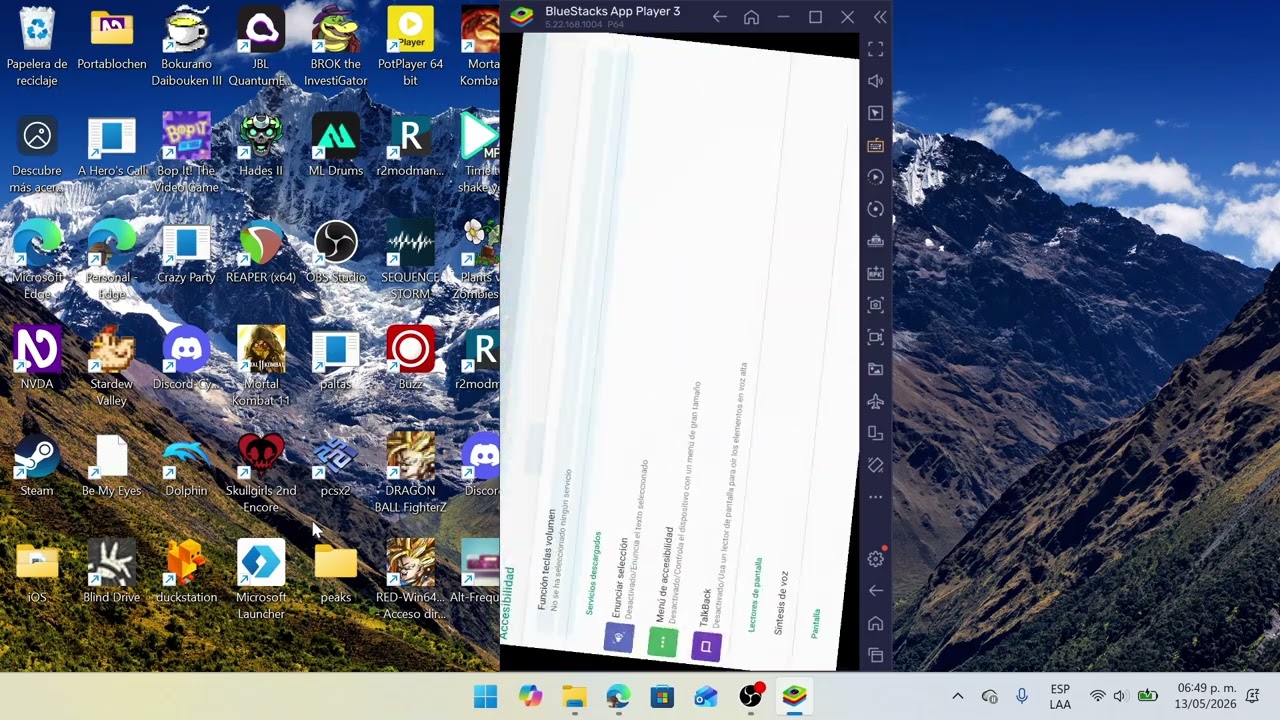Select the pcsx2 desktop shortcut
The height and width of the screenshot is (720, 1280).
[x=336, y=466]
